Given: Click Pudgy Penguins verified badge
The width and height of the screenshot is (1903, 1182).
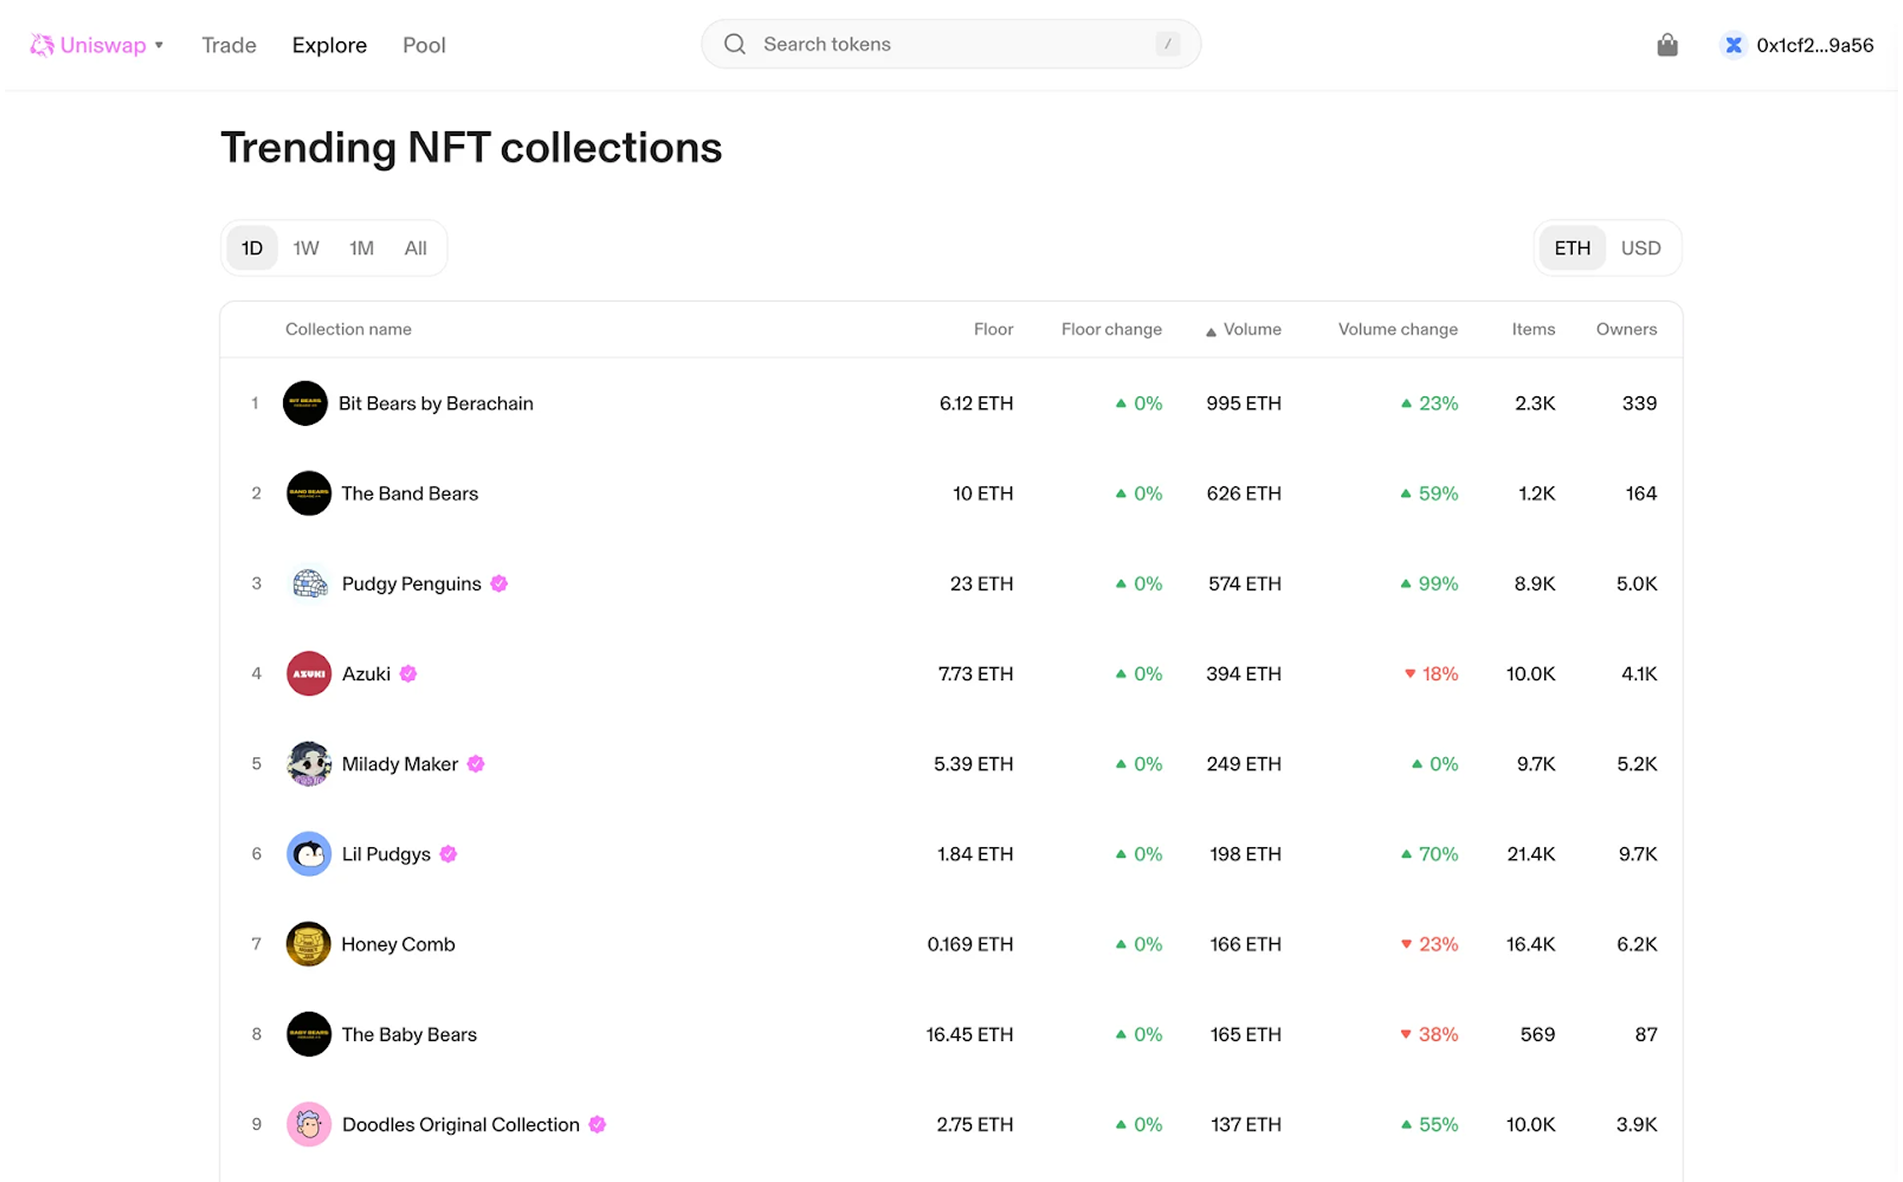Looking at the screenshot, I should click(499, 583).
